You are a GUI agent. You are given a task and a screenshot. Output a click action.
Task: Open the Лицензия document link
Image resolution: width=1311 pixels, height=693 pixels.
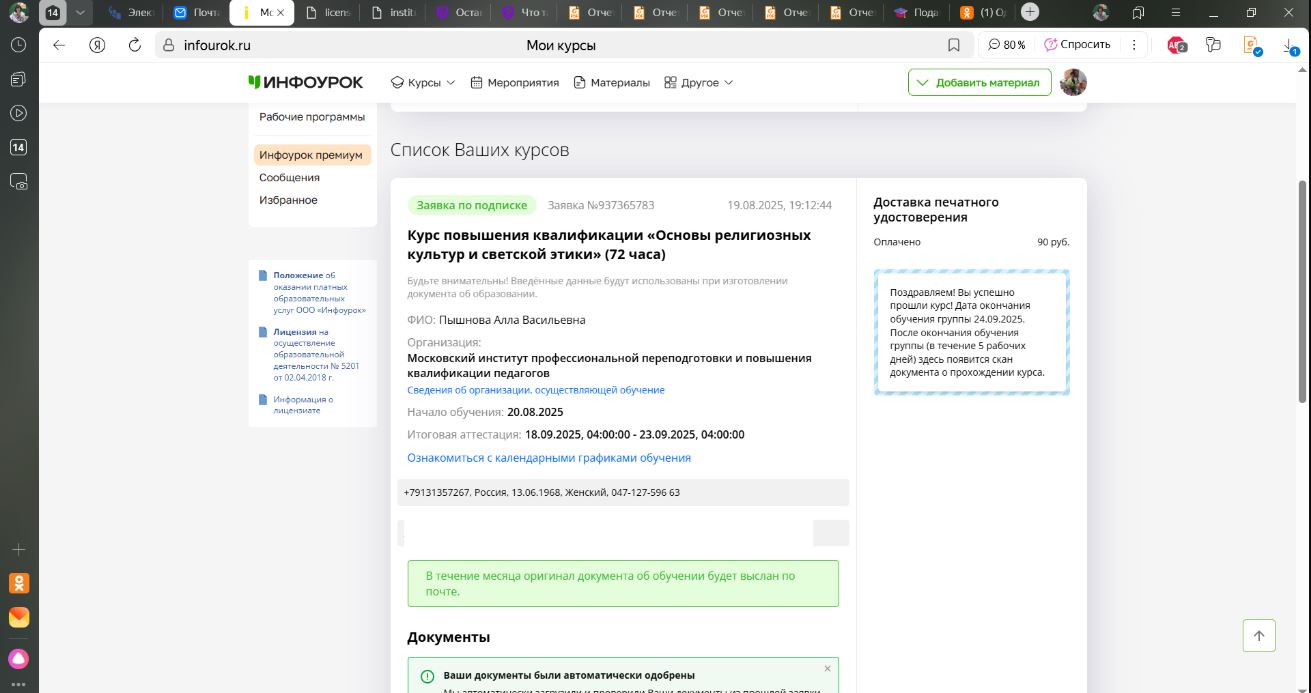(295, 331)
